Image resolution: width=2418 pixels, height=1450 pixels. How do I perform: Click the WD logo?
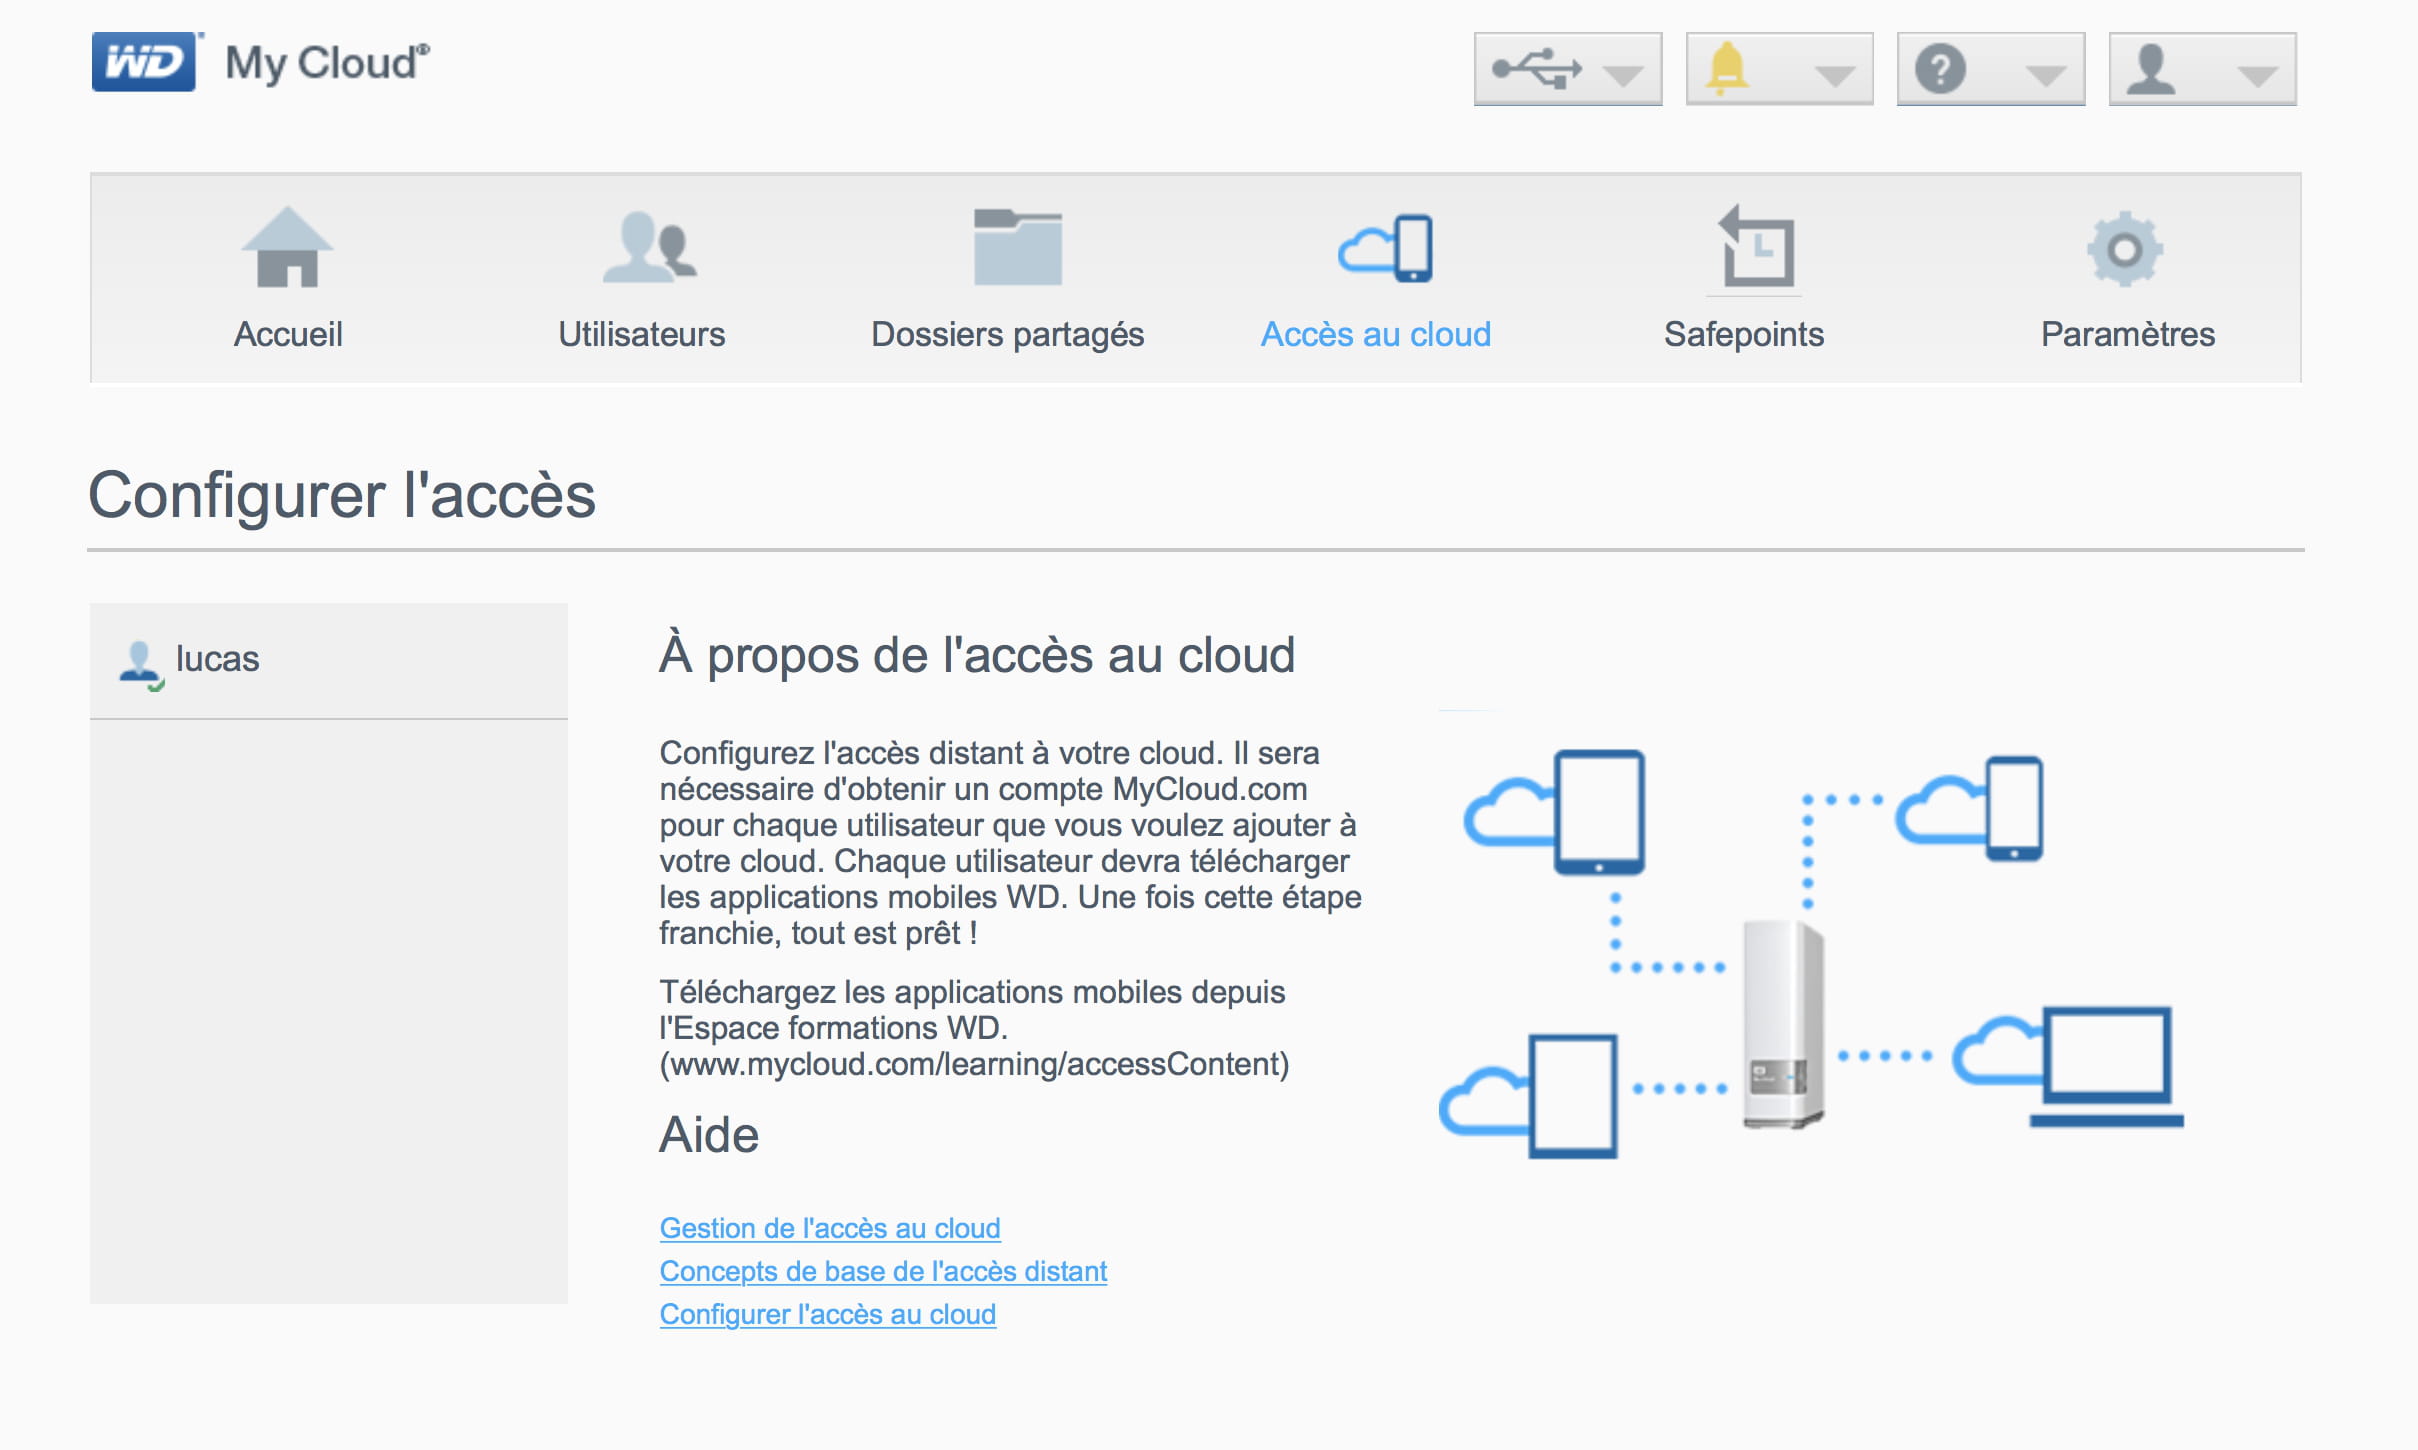coord(146,62)
